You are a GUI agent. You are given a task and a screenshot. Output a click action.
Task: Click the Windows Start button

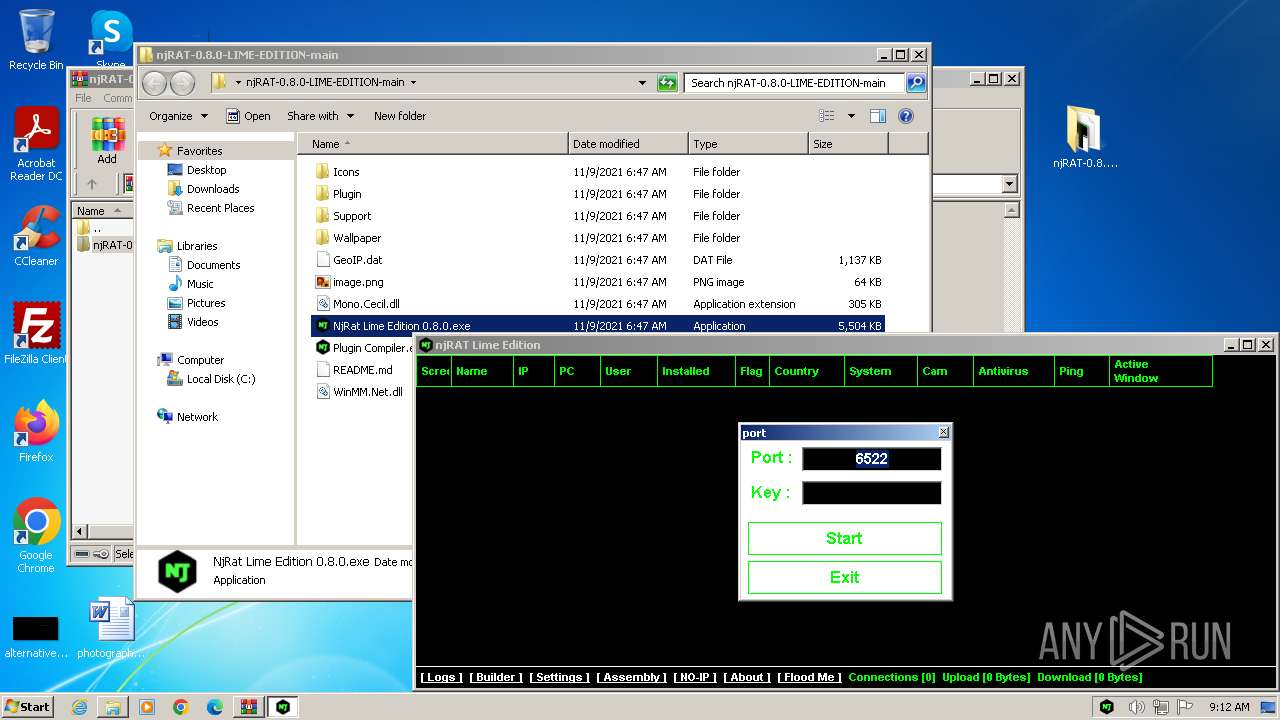pos(27,706)
